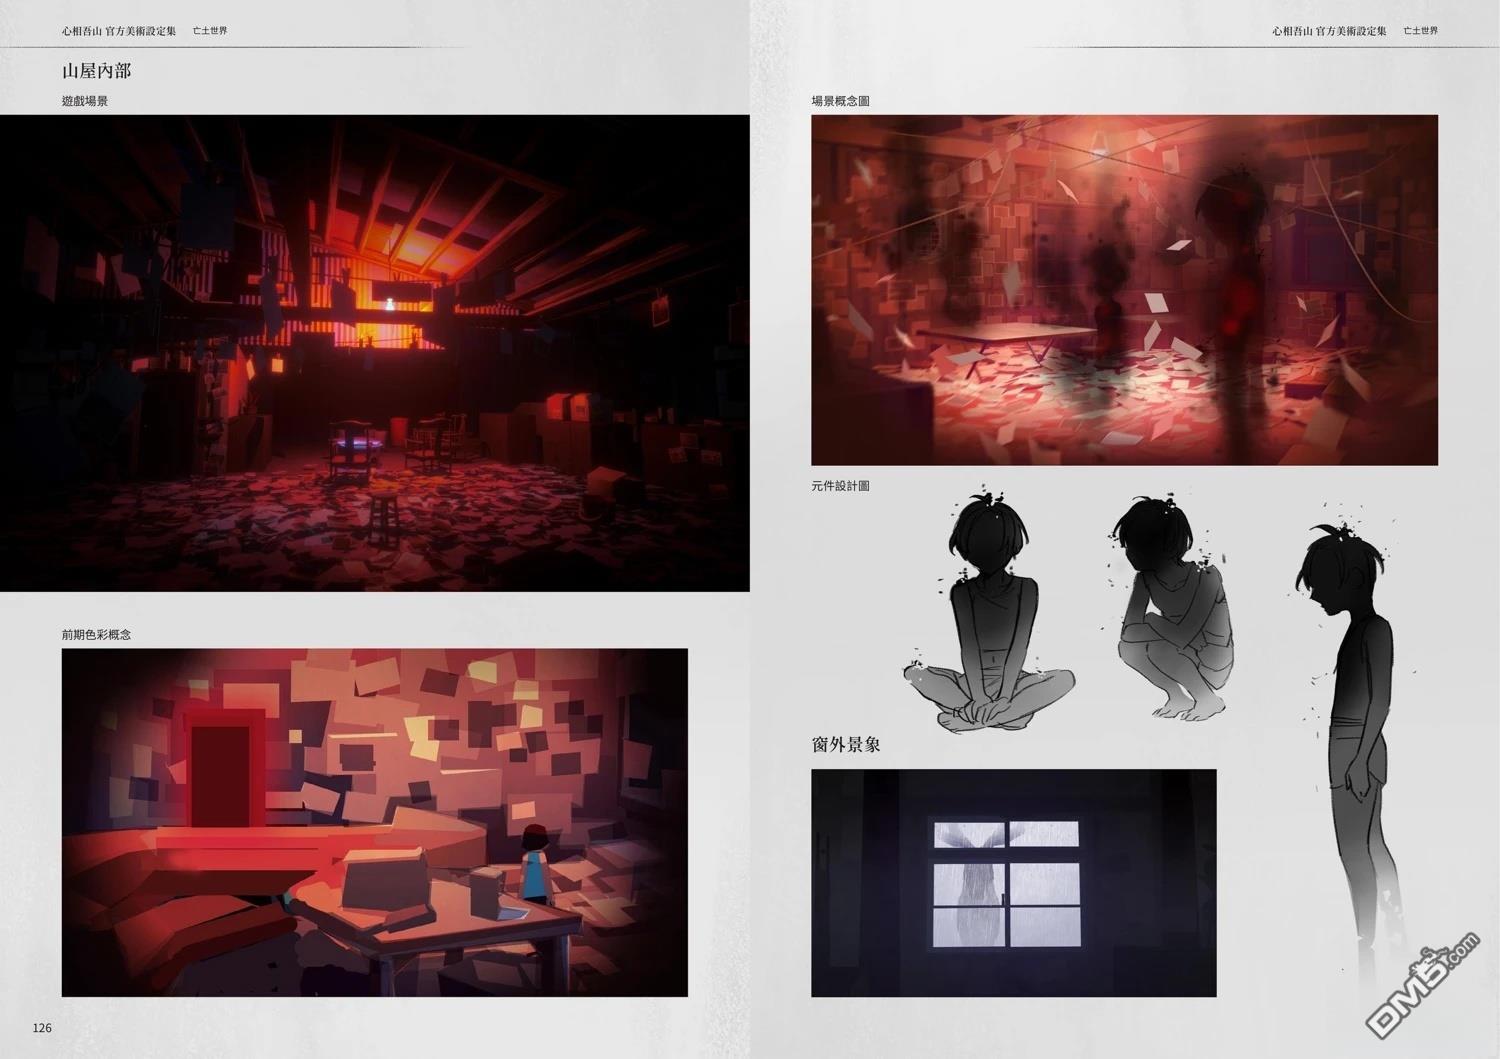Click 心相吾山 官方美術設定集 header on right page
The image size is (1500, 1059).
(1329, 31)
